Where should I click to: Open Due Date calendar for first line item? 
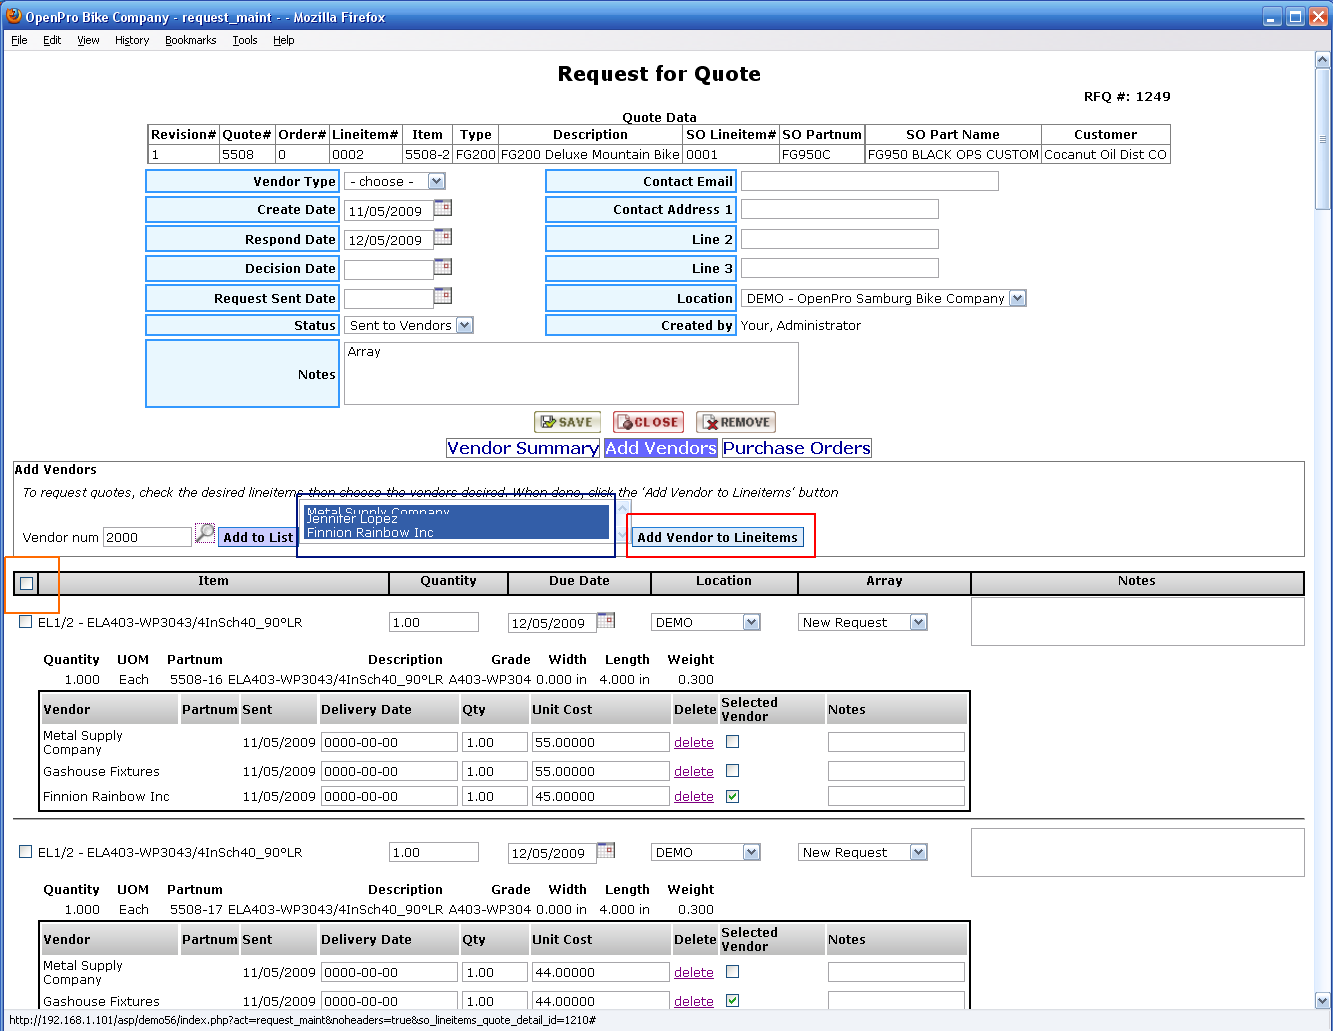pos(605,621)
